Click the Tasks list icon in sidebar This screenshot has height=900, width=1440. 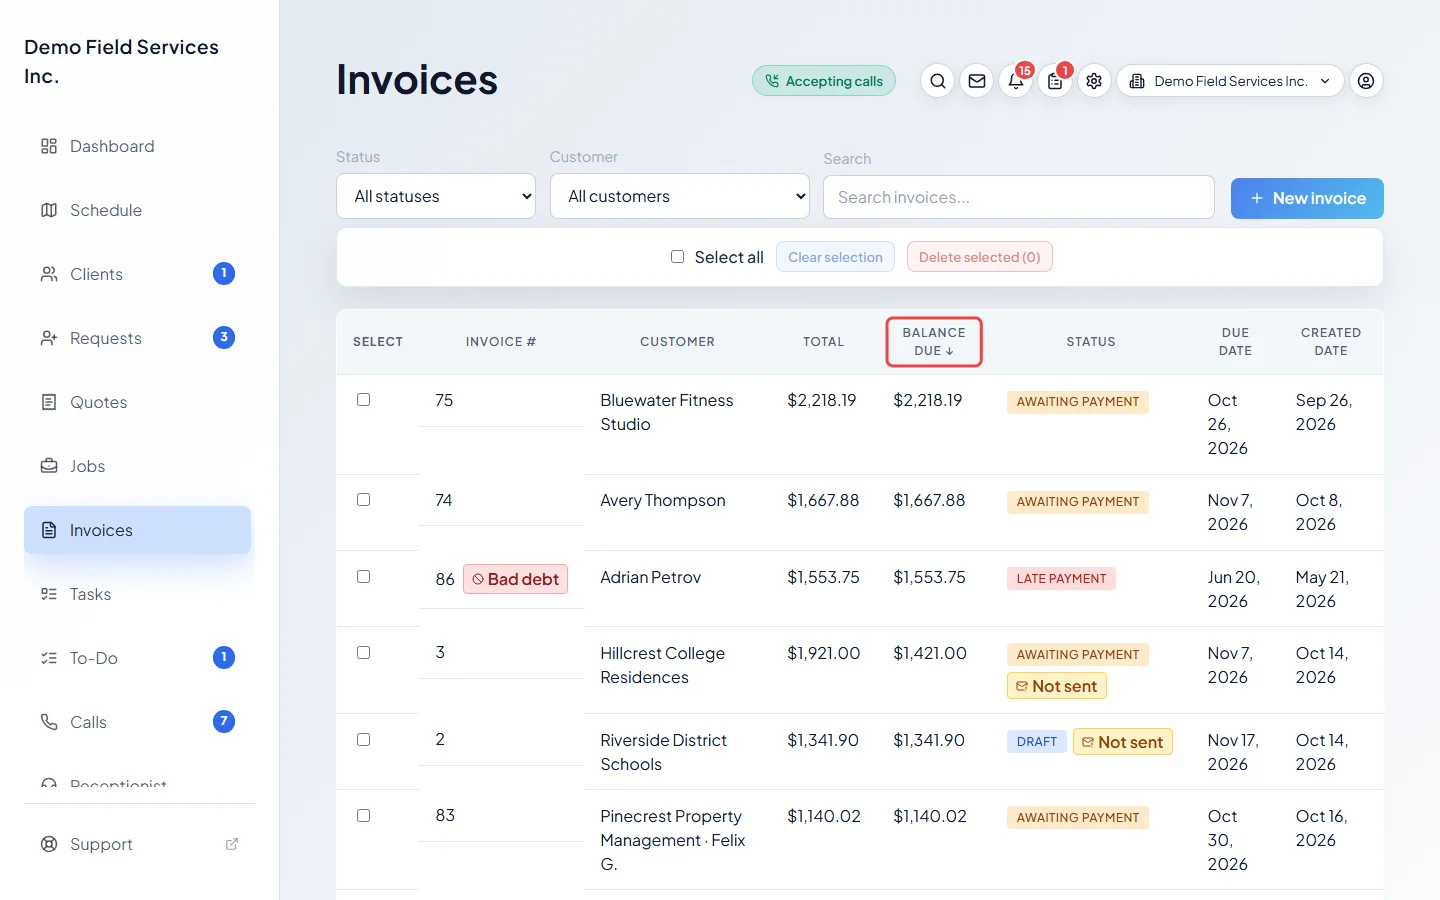[49, 594]
